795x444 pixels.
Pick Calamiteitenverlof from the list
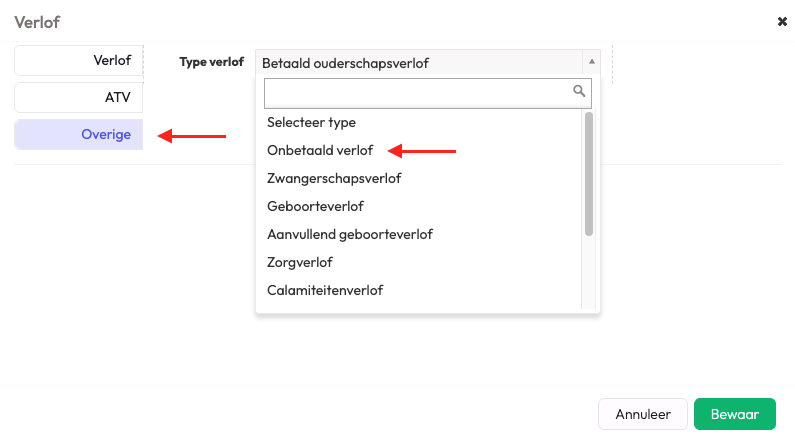325,290
